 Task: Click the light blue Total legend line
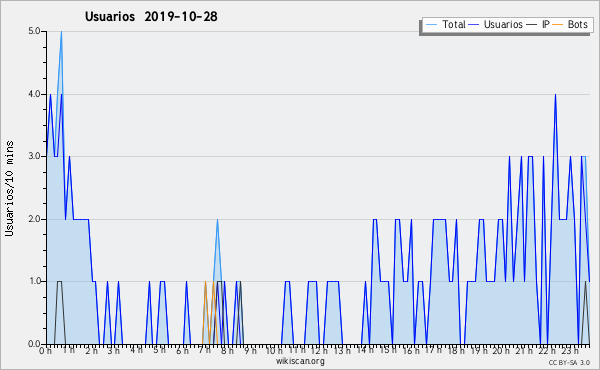(431, 25)
